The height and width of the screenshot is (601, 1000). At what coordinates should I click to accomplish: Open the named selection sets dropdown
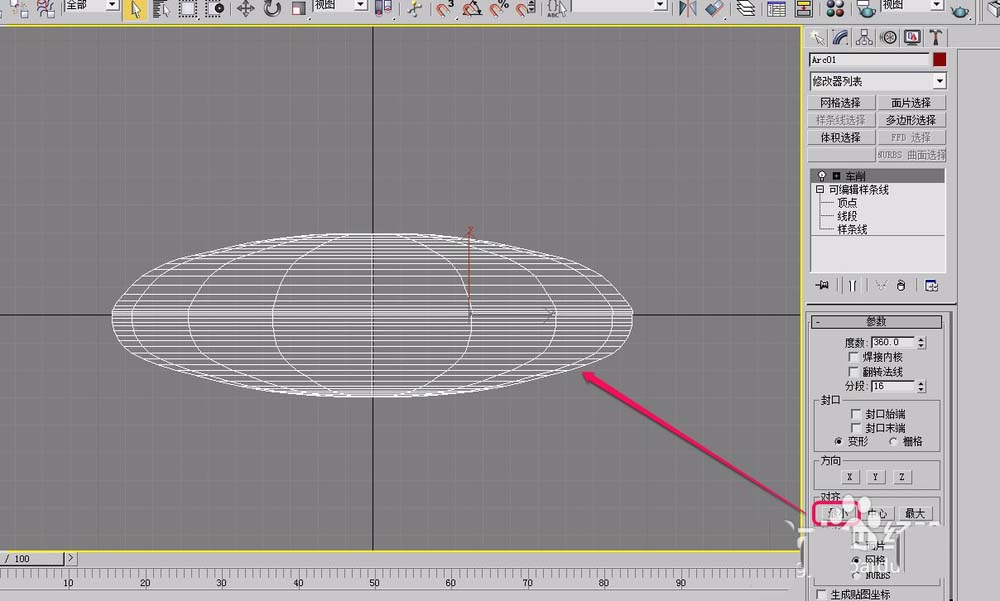click(661, 5)
